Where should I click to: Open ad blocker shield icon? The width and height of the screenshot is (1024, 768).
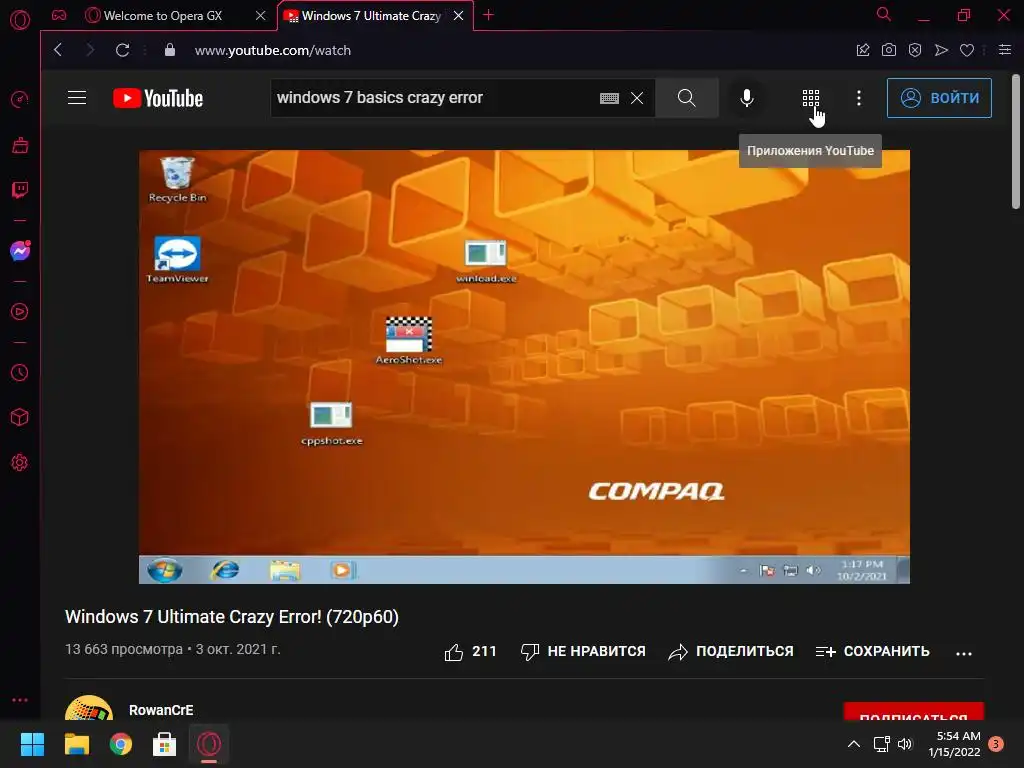tap(915, 50)
